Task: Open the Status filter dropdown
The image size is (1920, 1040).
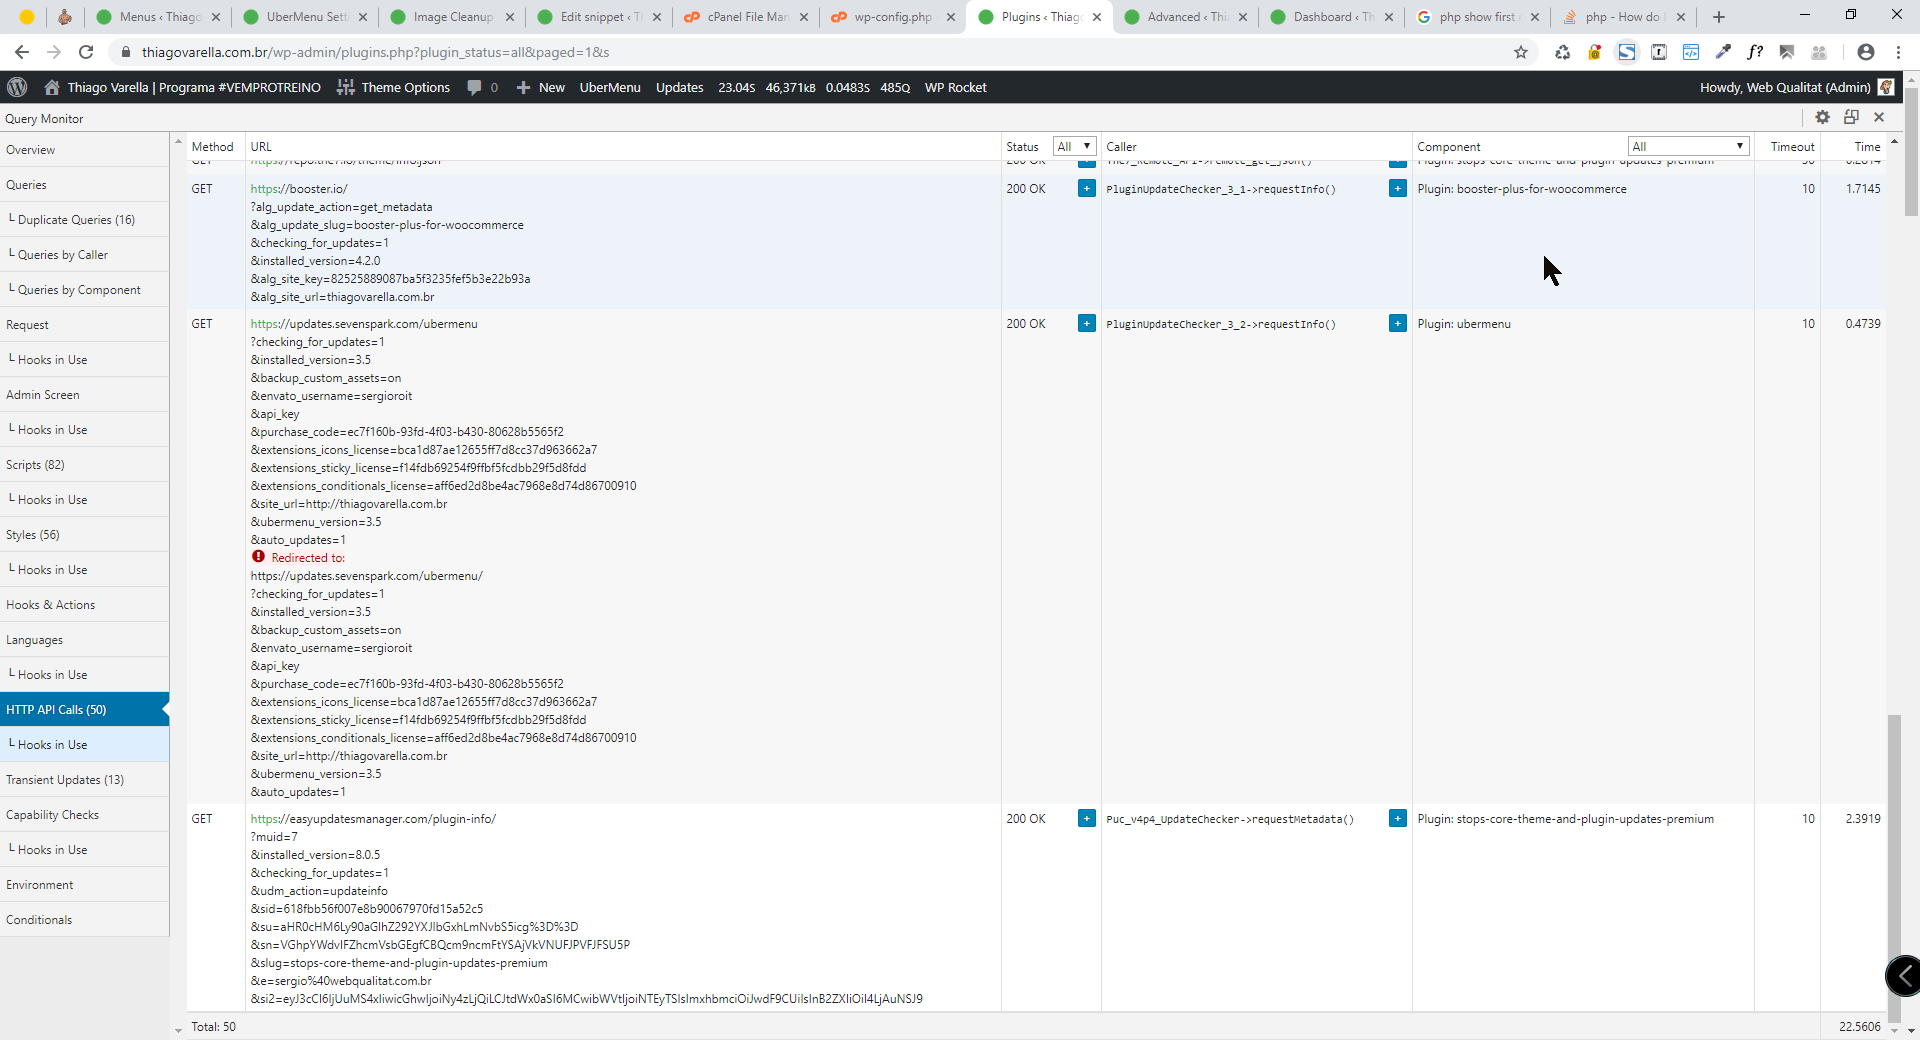Action: (x=1074, y=146)
